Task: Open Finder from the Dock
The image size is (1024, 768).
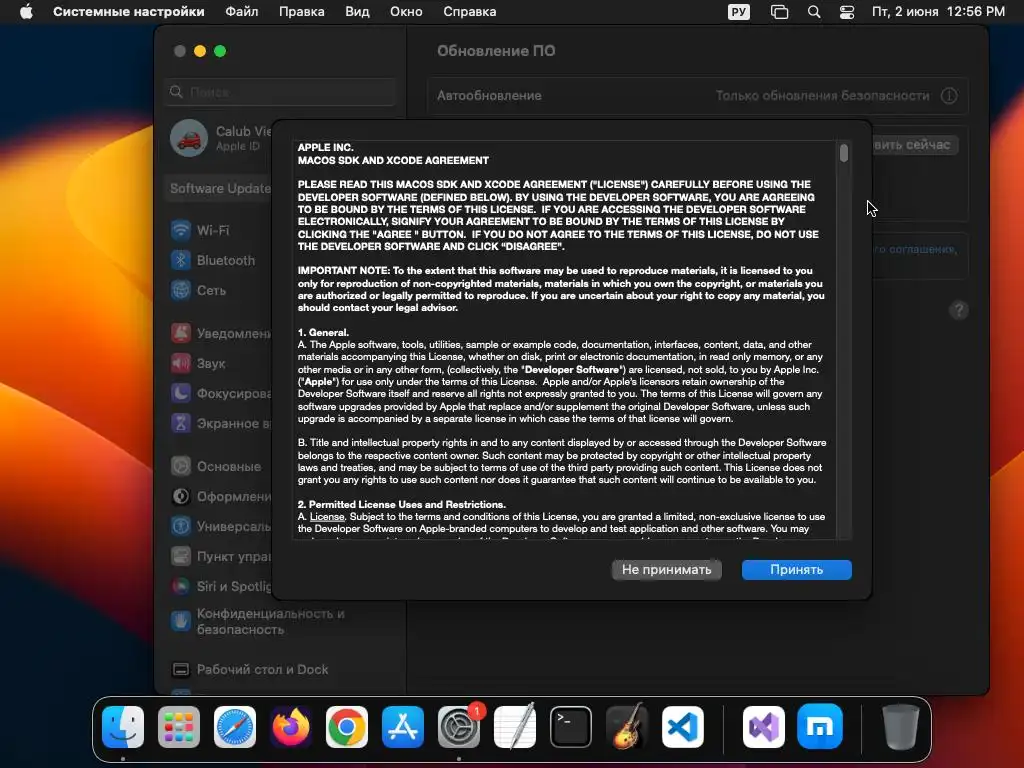Action: pyautogui.click(x=123, y=727)
